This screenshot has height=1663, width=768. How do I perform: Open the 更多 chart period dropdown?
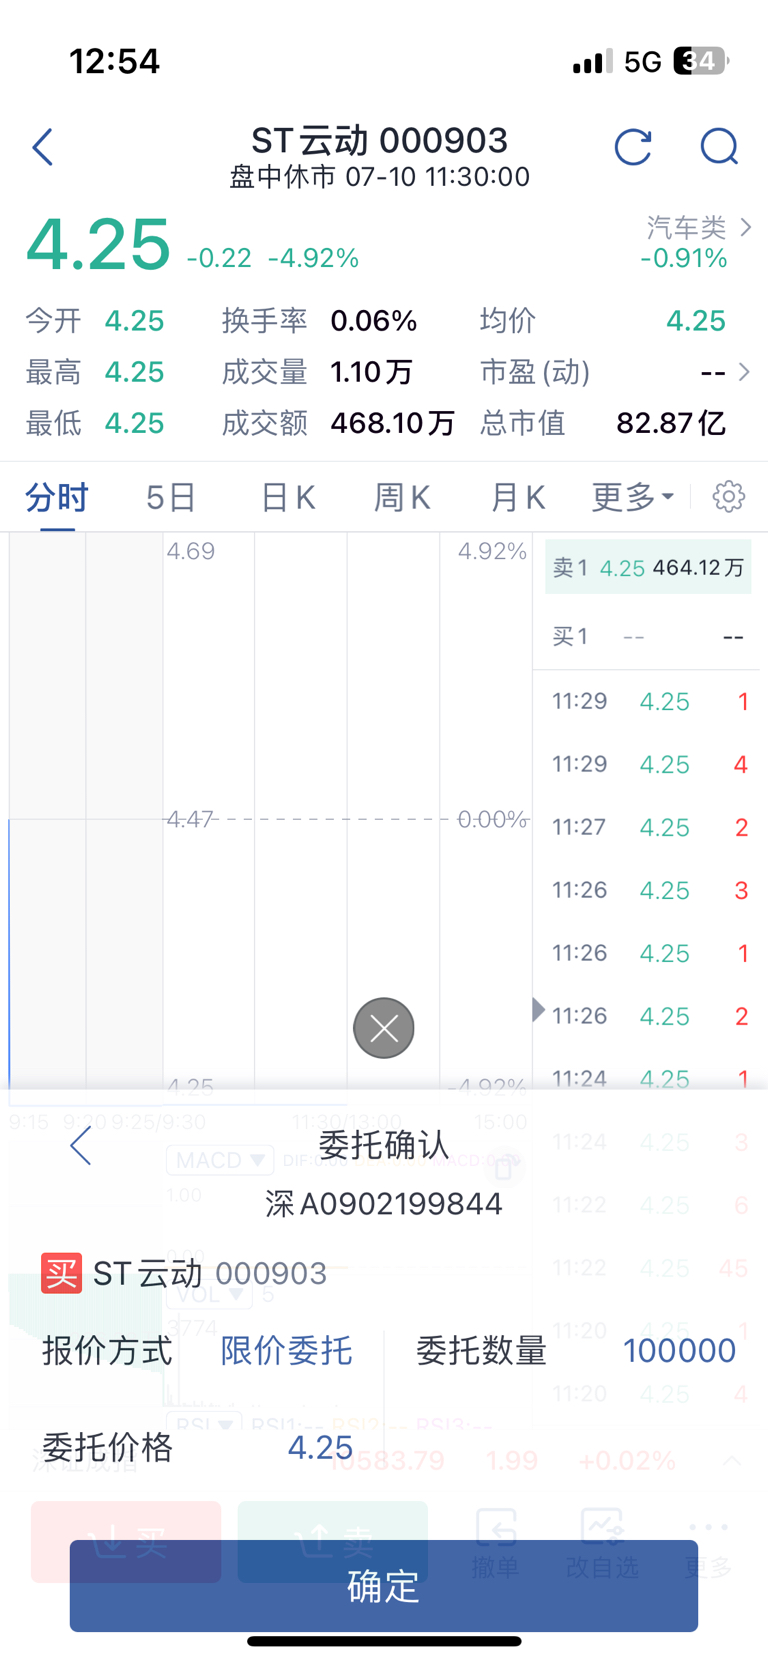pyautogui.click(x=633, y=497)
